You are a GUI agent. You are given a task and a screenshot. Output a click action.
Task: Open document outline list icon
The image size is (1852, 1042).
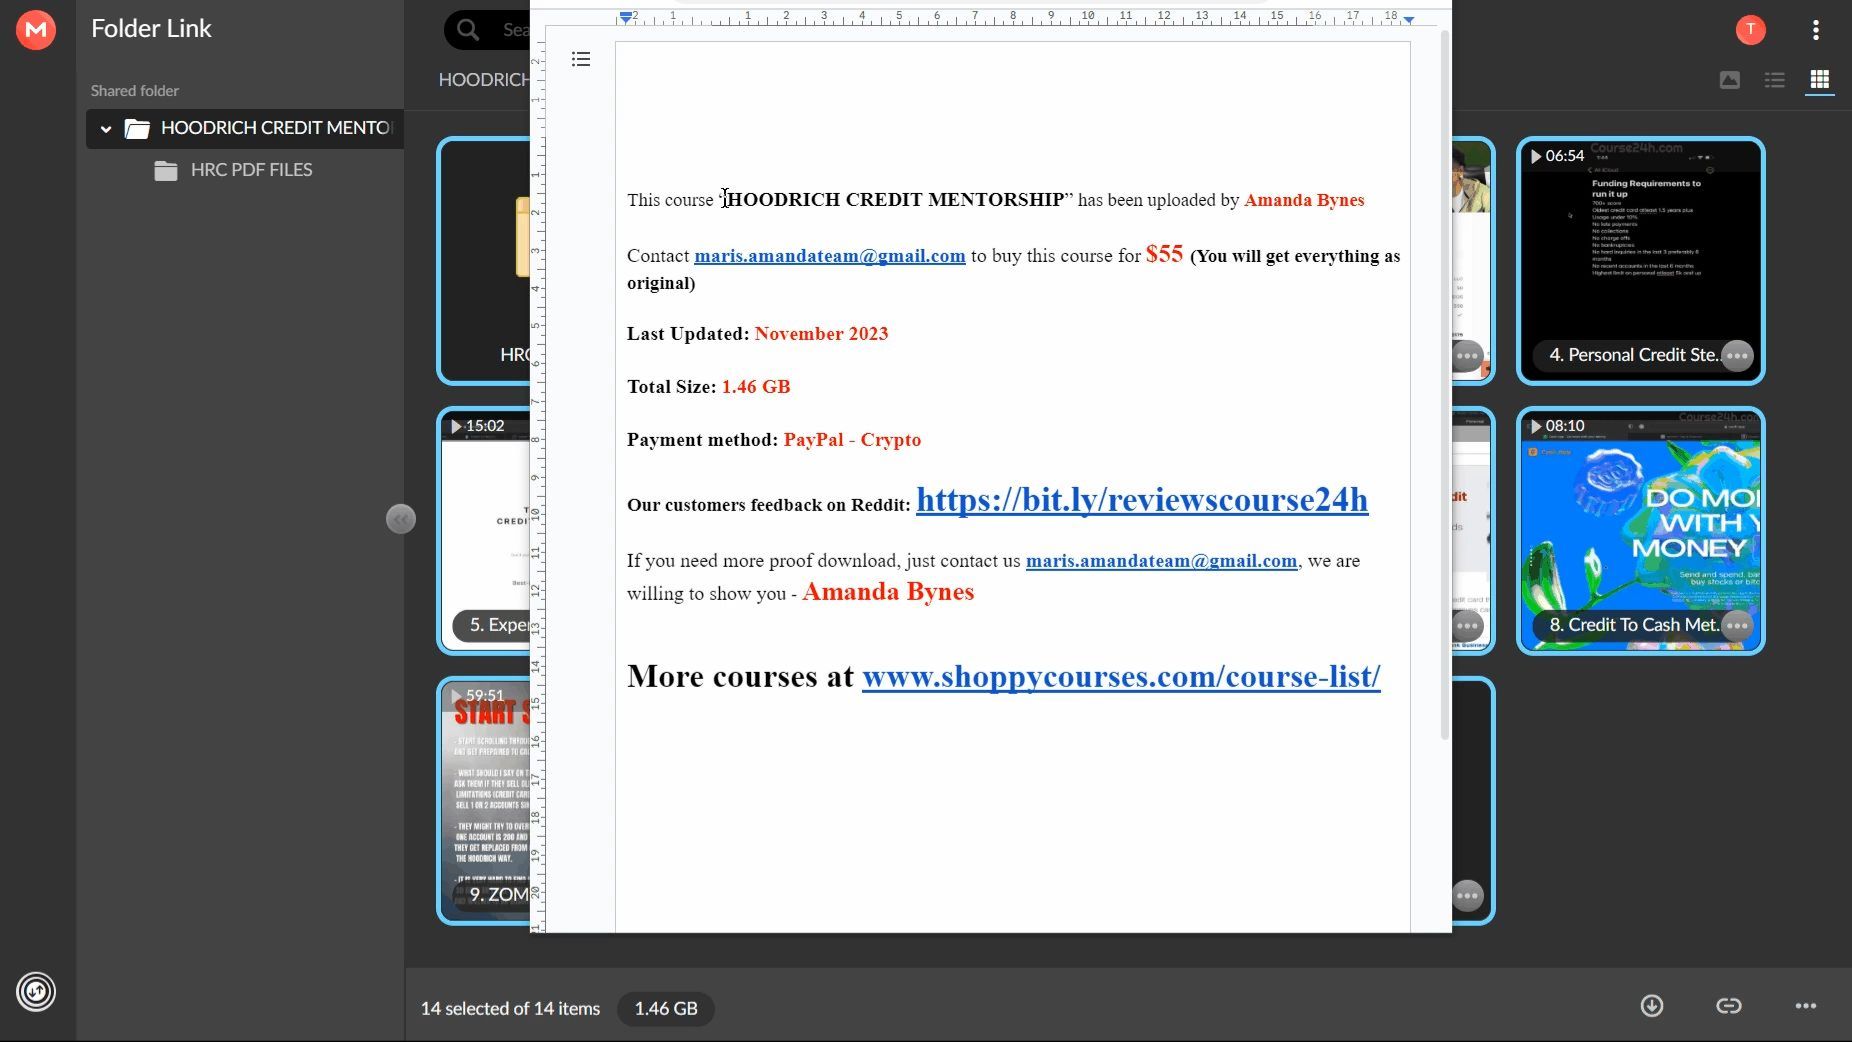[581, 60]
